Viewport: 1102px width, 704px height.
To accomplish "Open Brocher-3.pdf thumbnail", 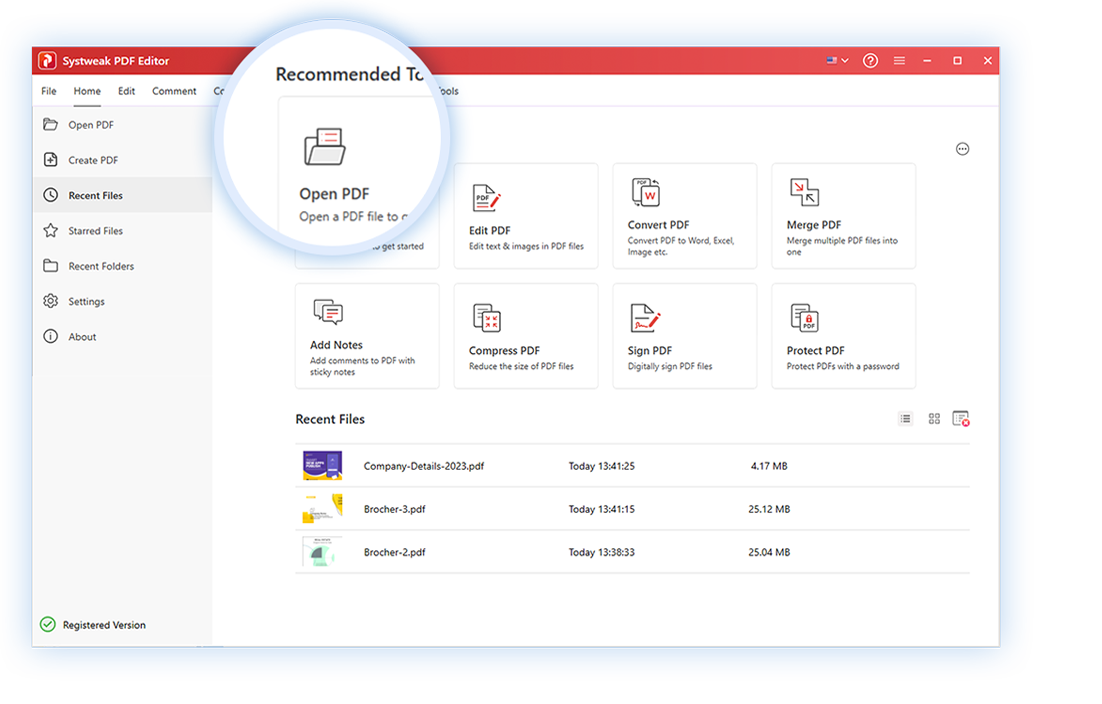I will [x=323, y=509].
